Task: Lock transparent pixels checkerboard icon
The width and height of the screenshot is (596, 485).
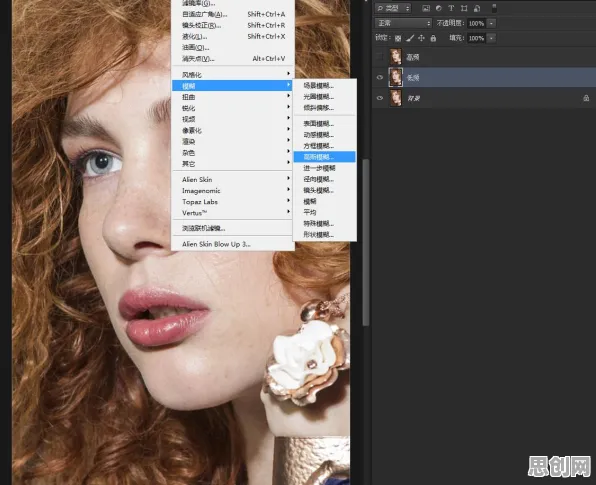Action: pyautogui.click(x=398, y=38)
